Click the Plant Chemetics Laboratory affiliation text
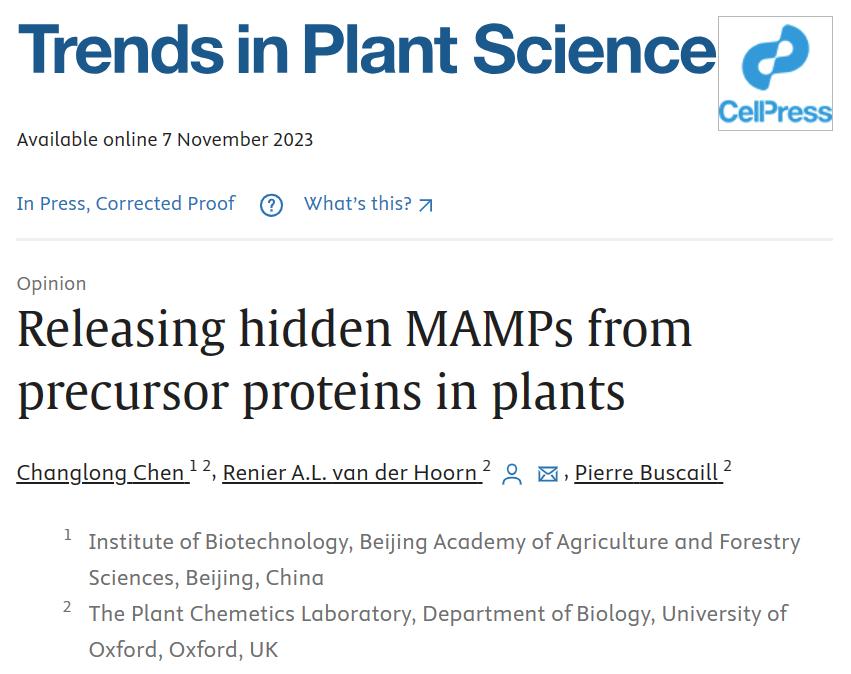 point(439,631)
